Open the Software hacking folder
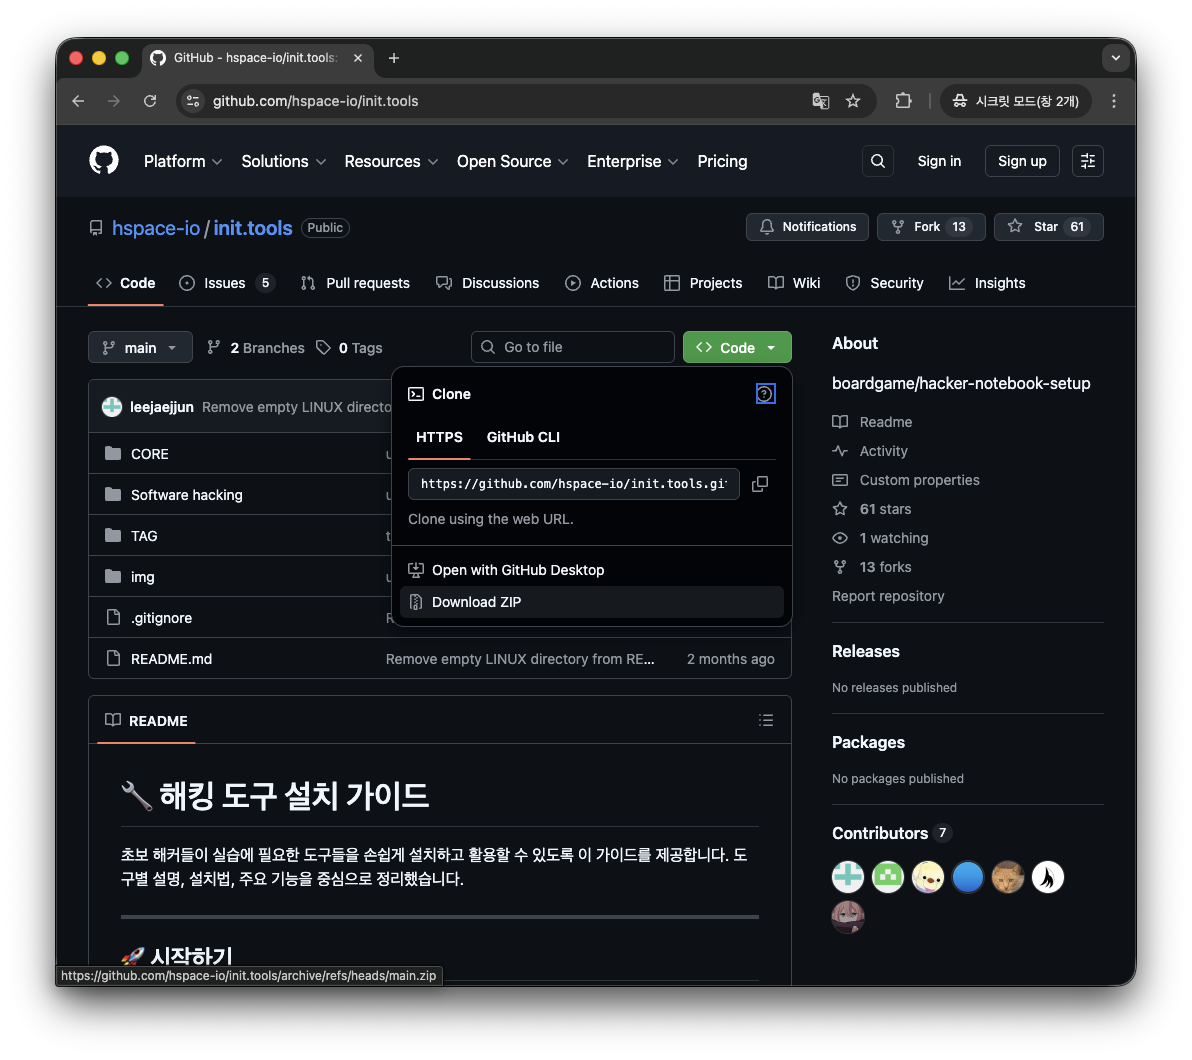1192x1060 pixels. click(x=186, y=495)
